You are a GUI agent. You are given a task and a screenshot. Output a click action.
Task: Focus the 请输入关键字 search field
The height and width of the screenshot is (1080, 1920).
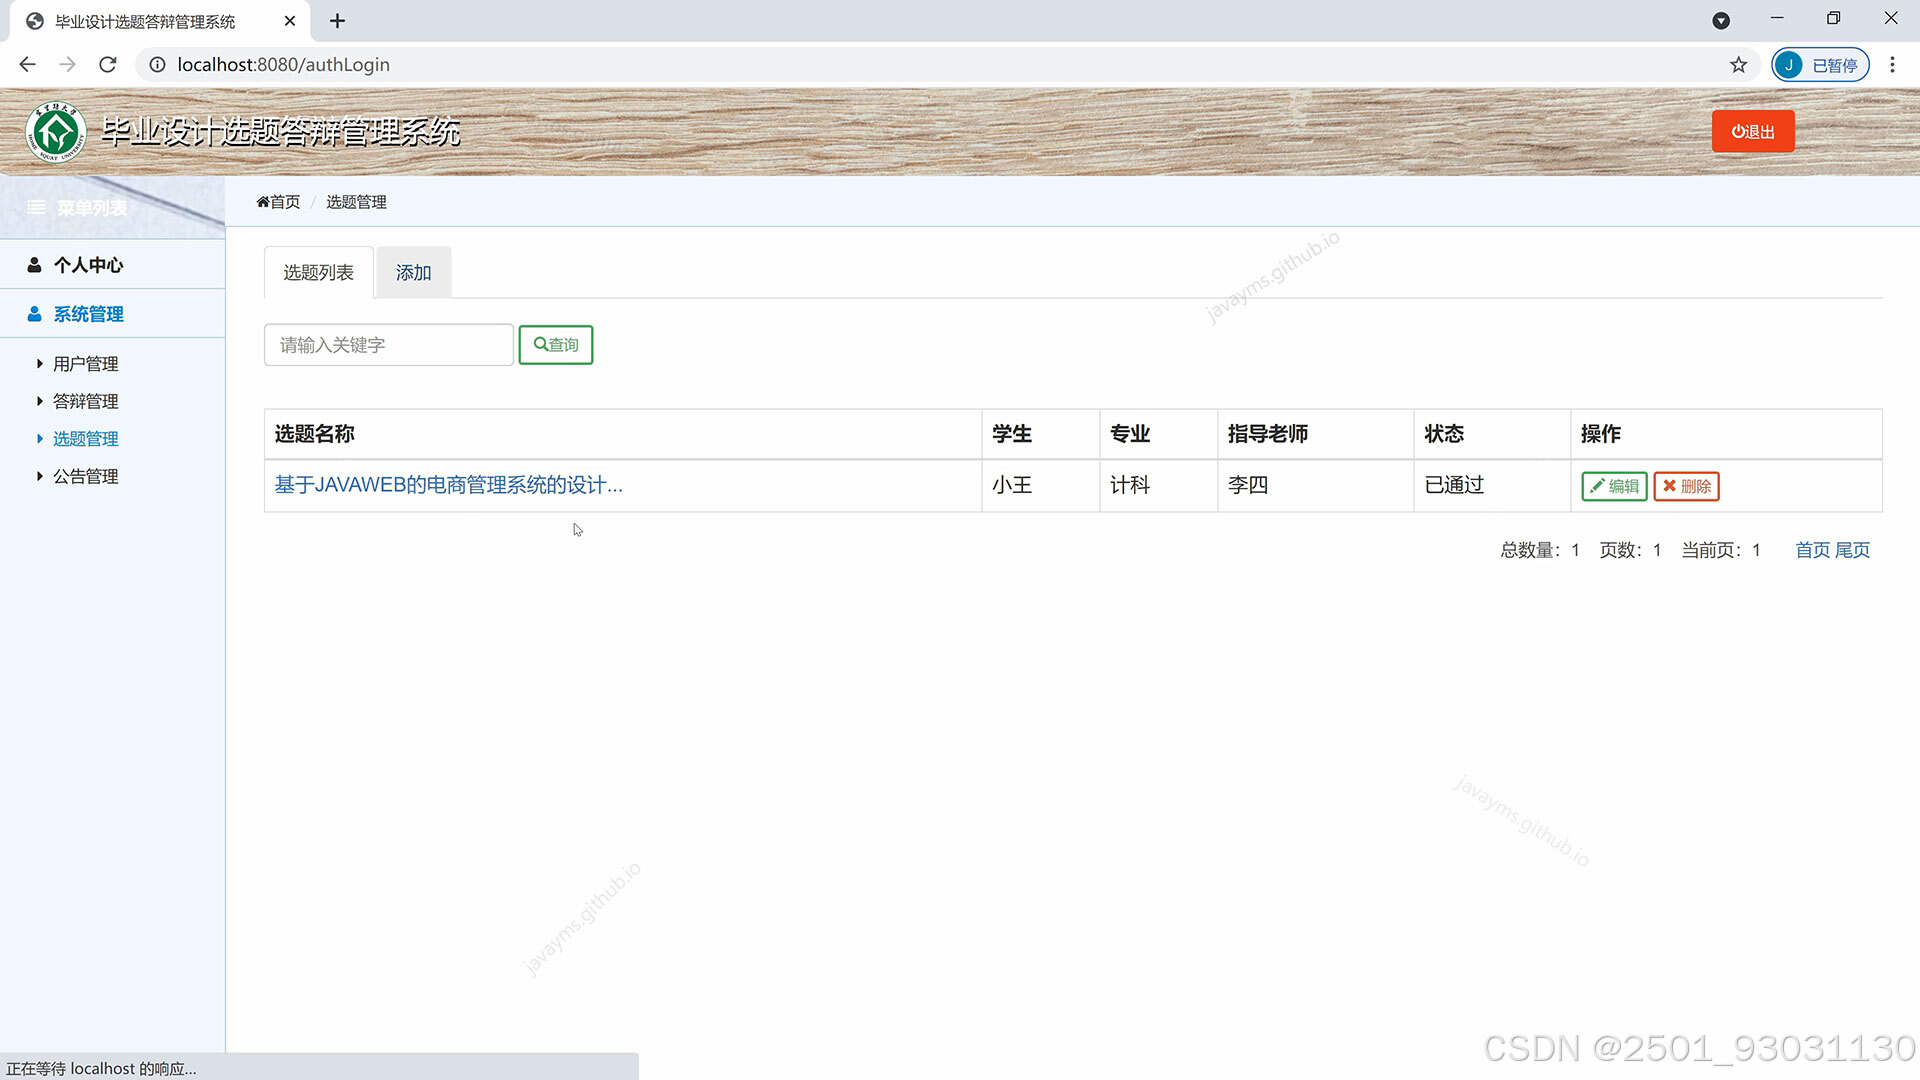point(389,345)
